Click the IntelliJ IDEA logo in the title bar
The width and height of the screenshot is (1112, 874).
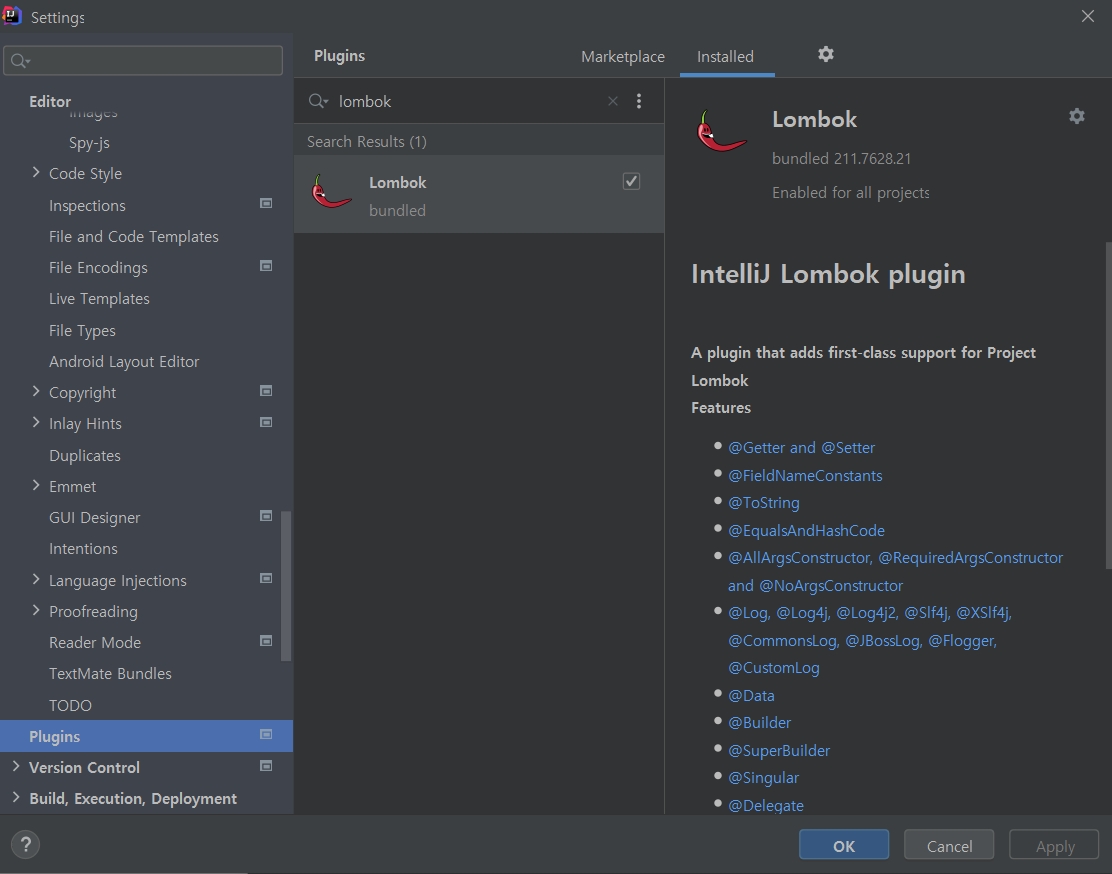coord(11,16)
